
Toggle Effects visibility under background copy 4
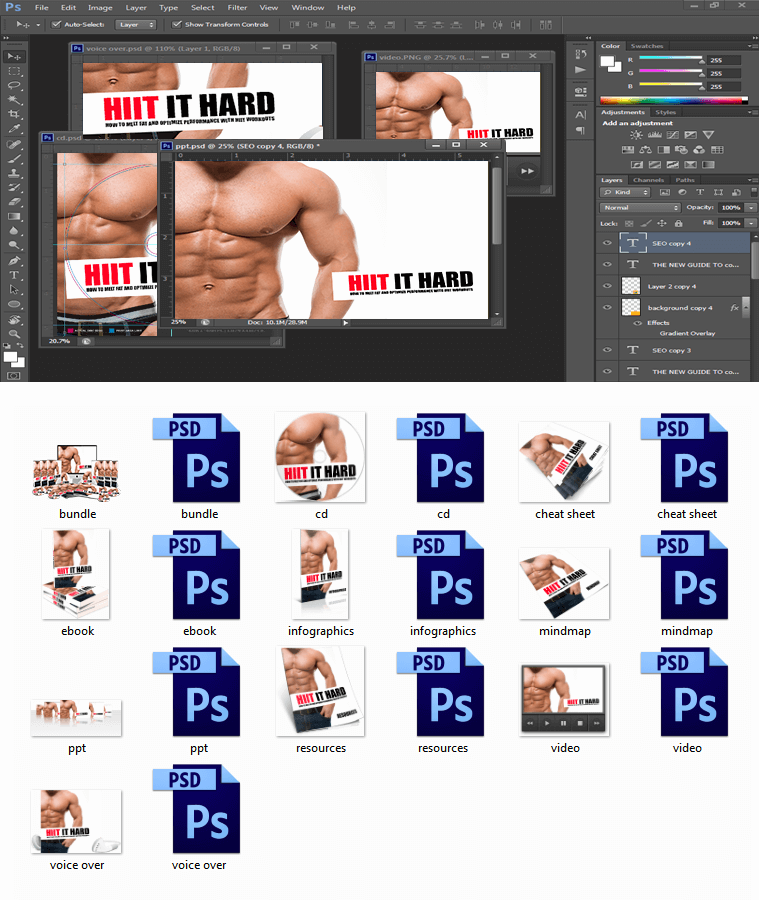(x=637, y=323)
